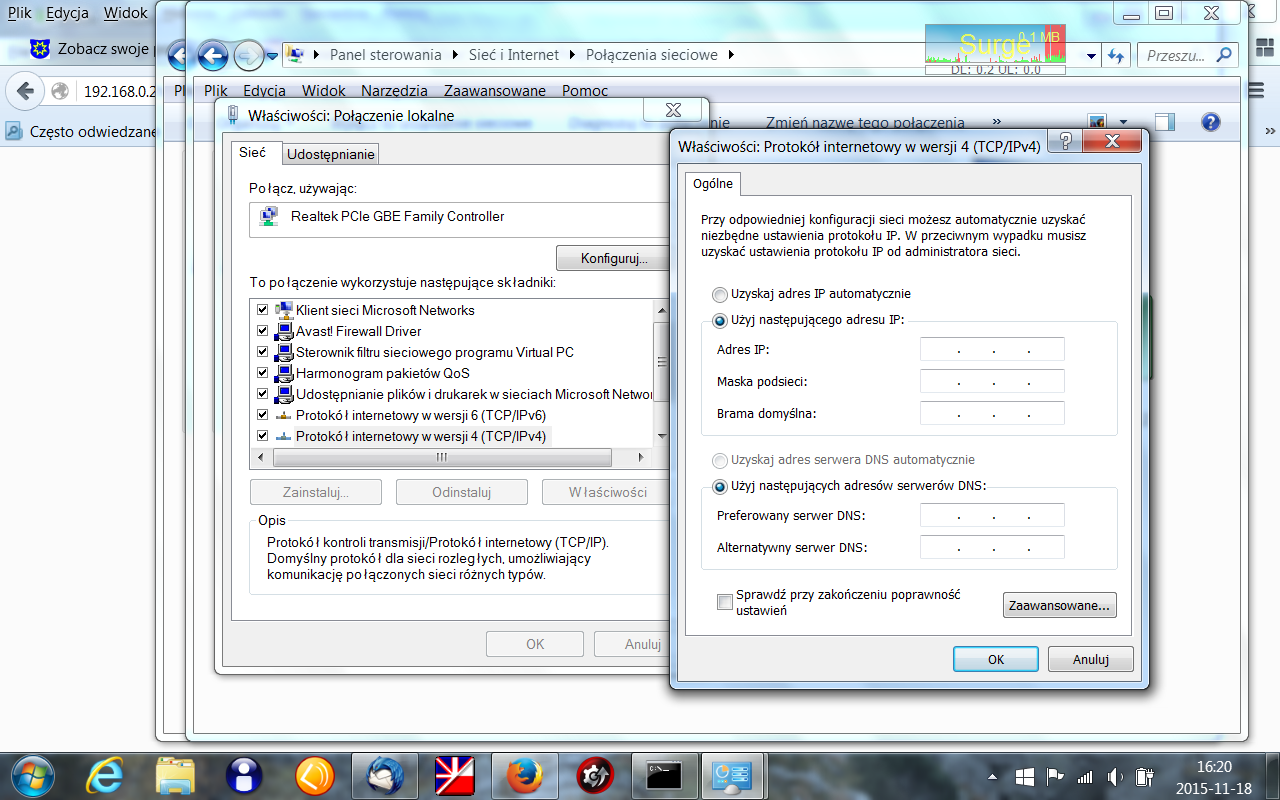Expand the toolbar overflow chevron (»)
1280x800 pixels.
995,122
